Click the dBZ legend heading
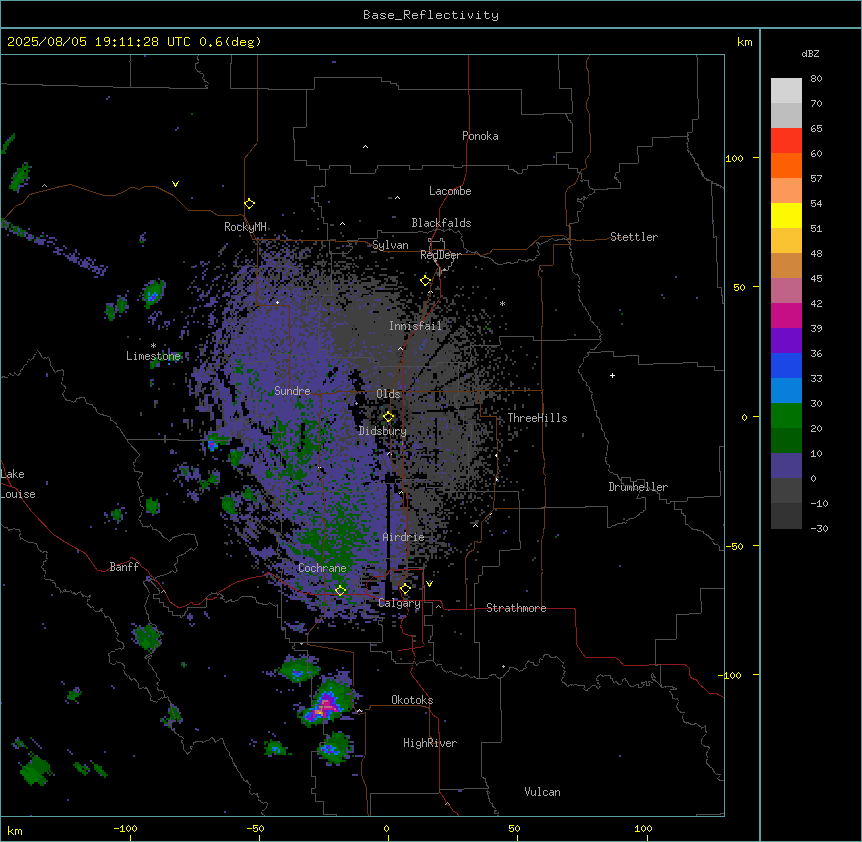This screenshot has height=842, width=862. click(810, 53)
